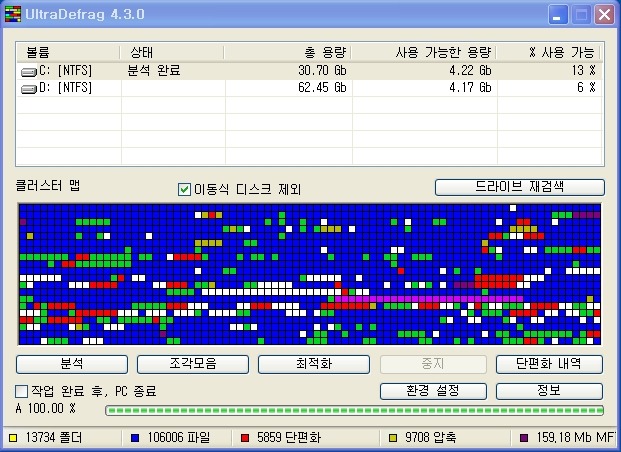Select the C: drive icon
The height and width of the screenshot is (452, 621).
29,72
